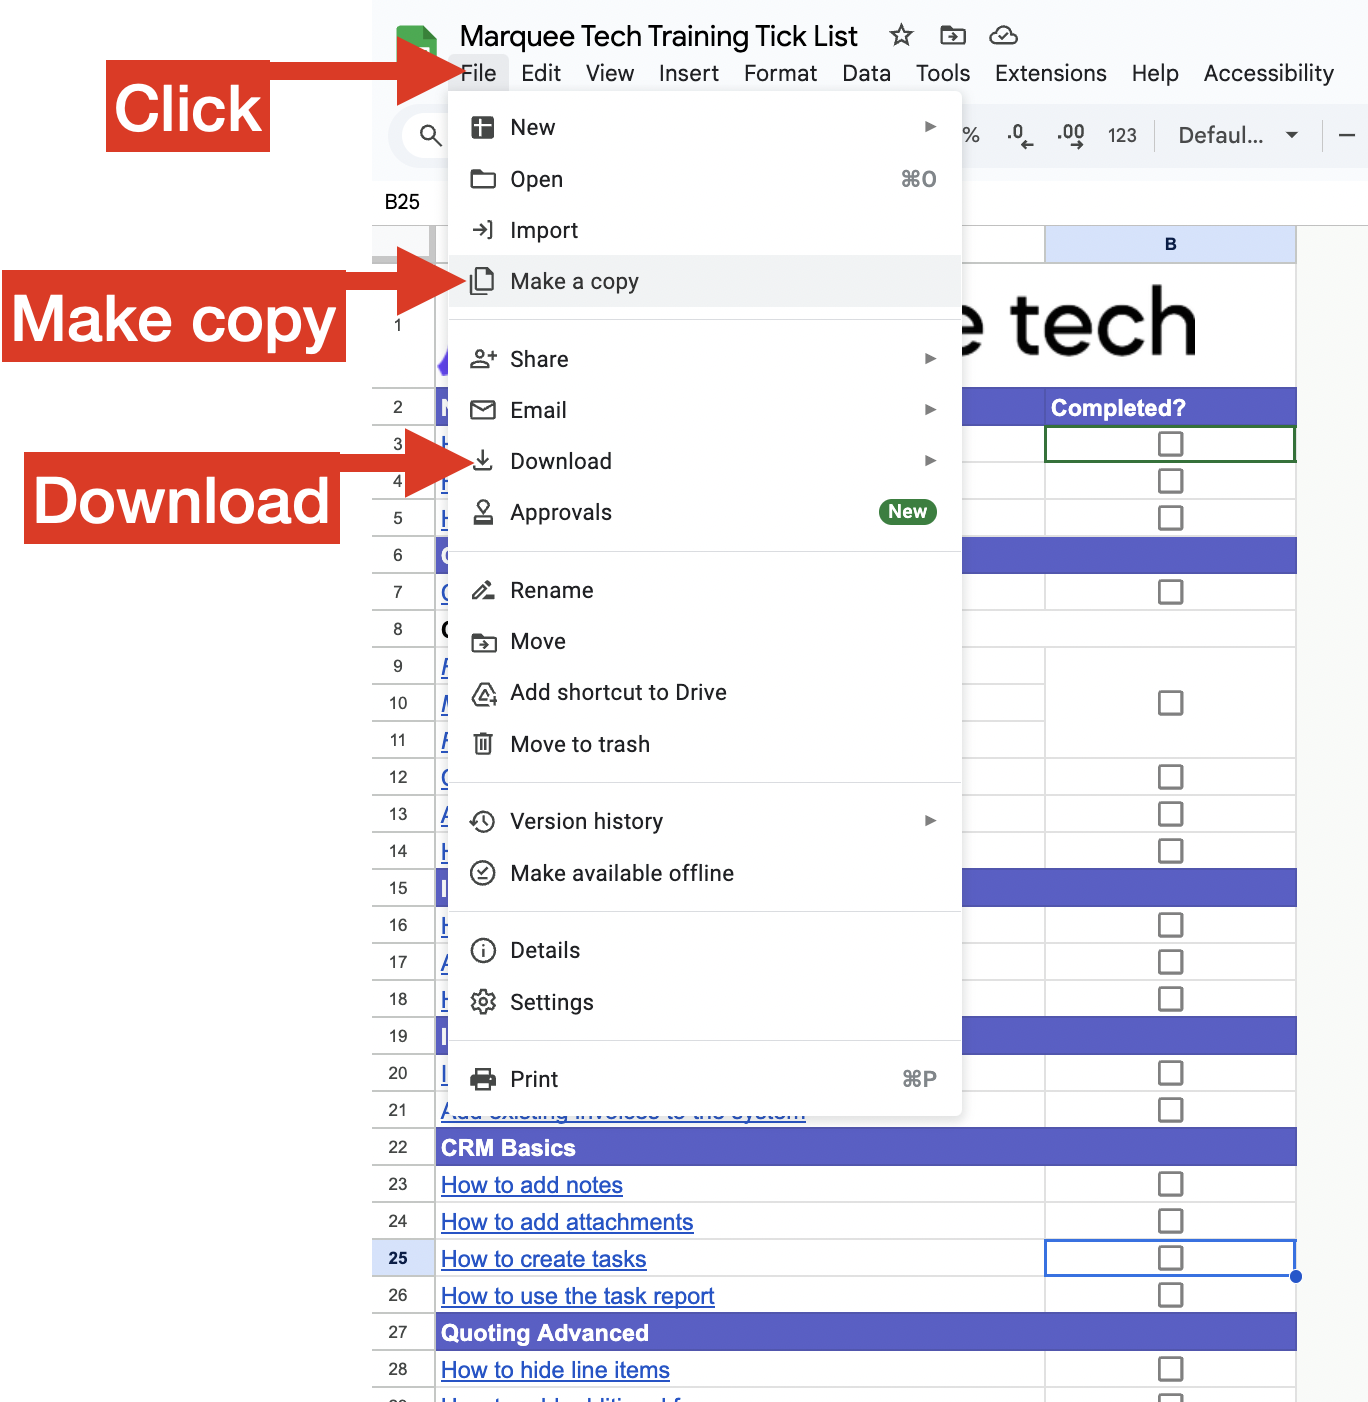The height and width of the screenshot is (1402, 1368).
Task: Click the Settings gear icon in File menu
Action: pyautogui.click(x=483, y=1002)
